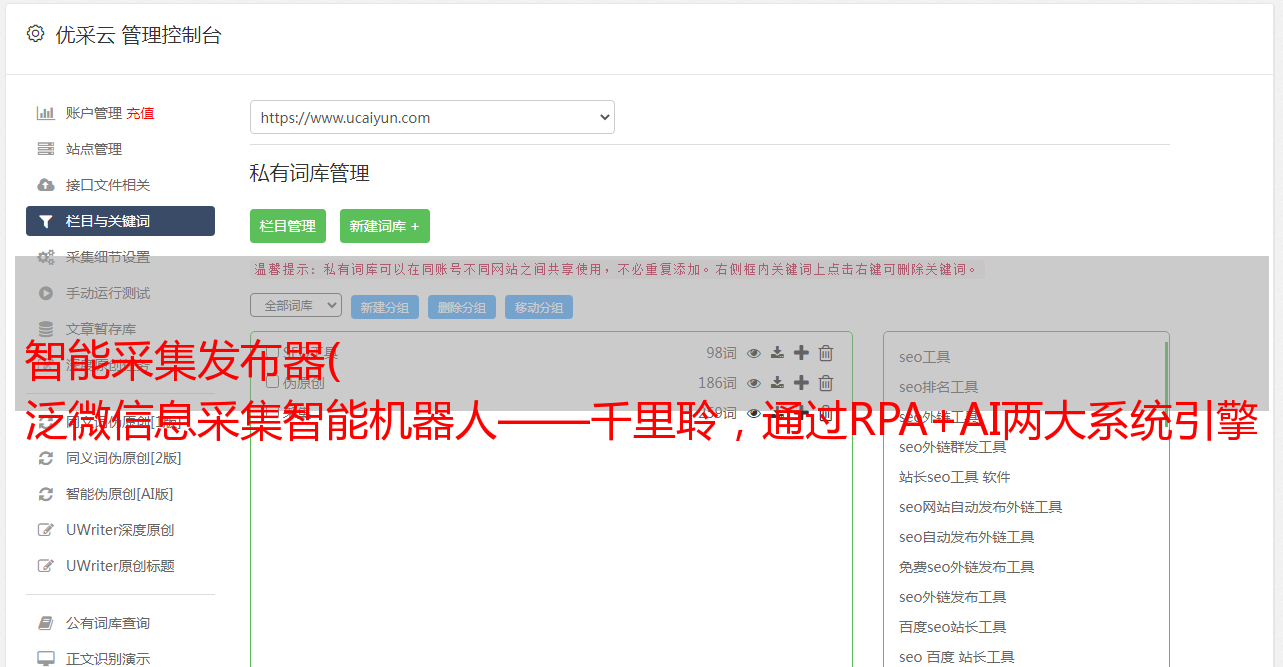1283x667 pixels.
Task: Click the 新建分组 button
Action: pyautogui.click(x=385, y=307)
